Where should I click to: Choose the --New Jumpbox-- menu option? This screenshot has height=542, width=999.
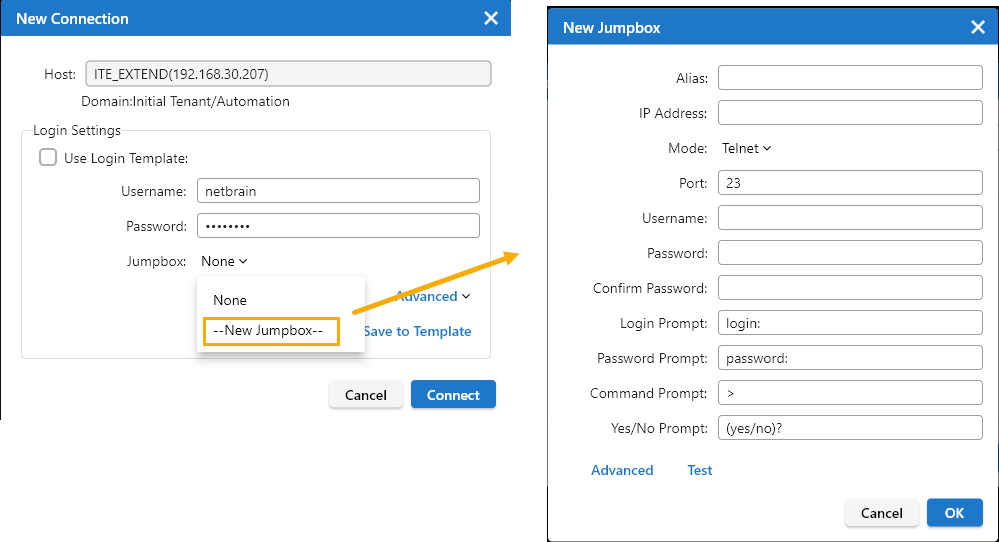270,331
